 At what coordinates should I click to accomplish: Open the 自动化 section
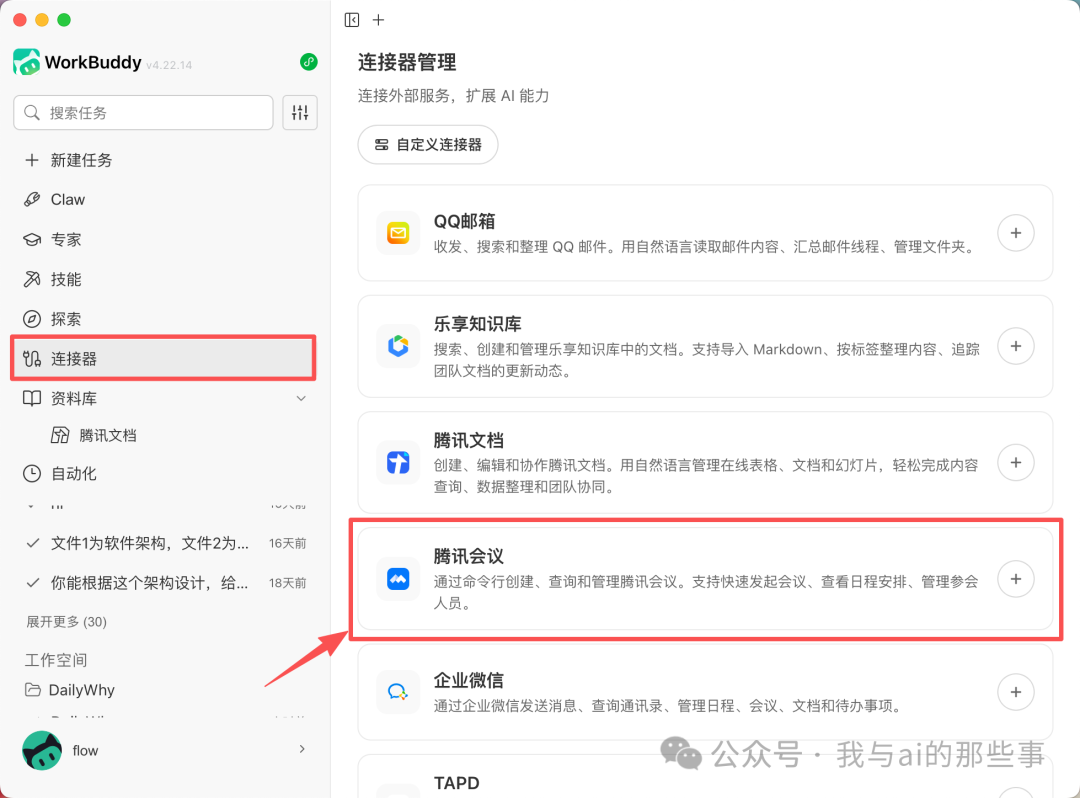(x=163, y=473)
